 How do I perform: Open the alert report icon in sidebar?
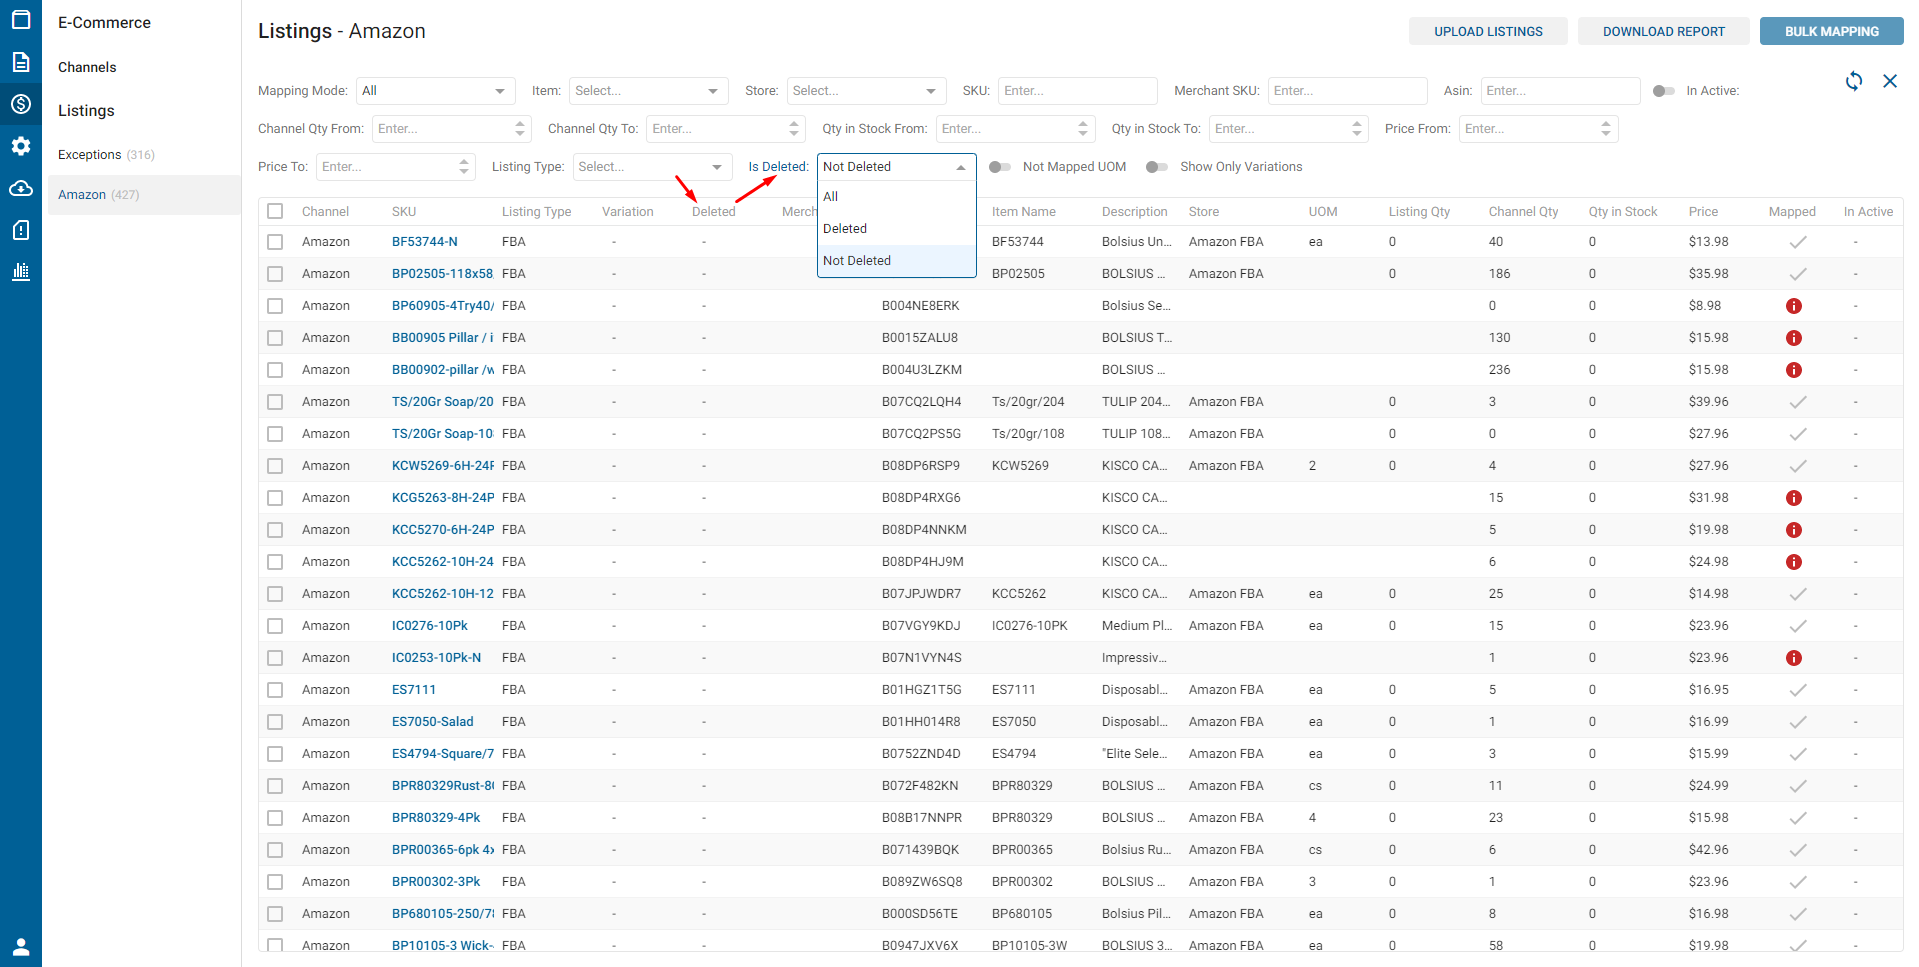20,230
